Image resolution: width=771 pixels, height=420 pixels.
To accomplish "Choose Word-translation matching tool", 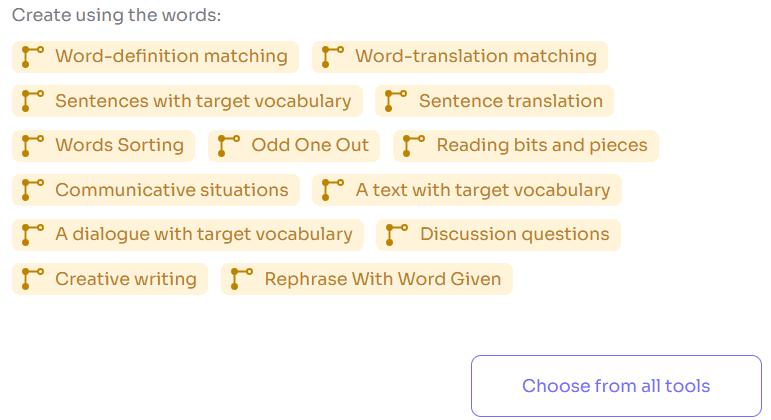I will pos(475,56).
